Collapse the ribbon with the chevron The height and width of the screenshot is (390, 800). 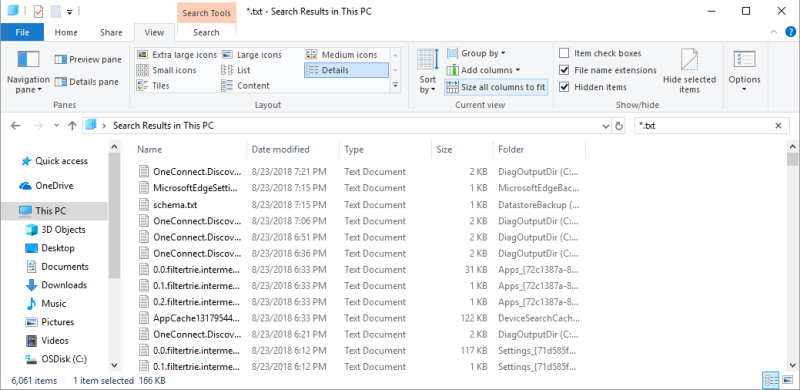[x=773, y=32]
